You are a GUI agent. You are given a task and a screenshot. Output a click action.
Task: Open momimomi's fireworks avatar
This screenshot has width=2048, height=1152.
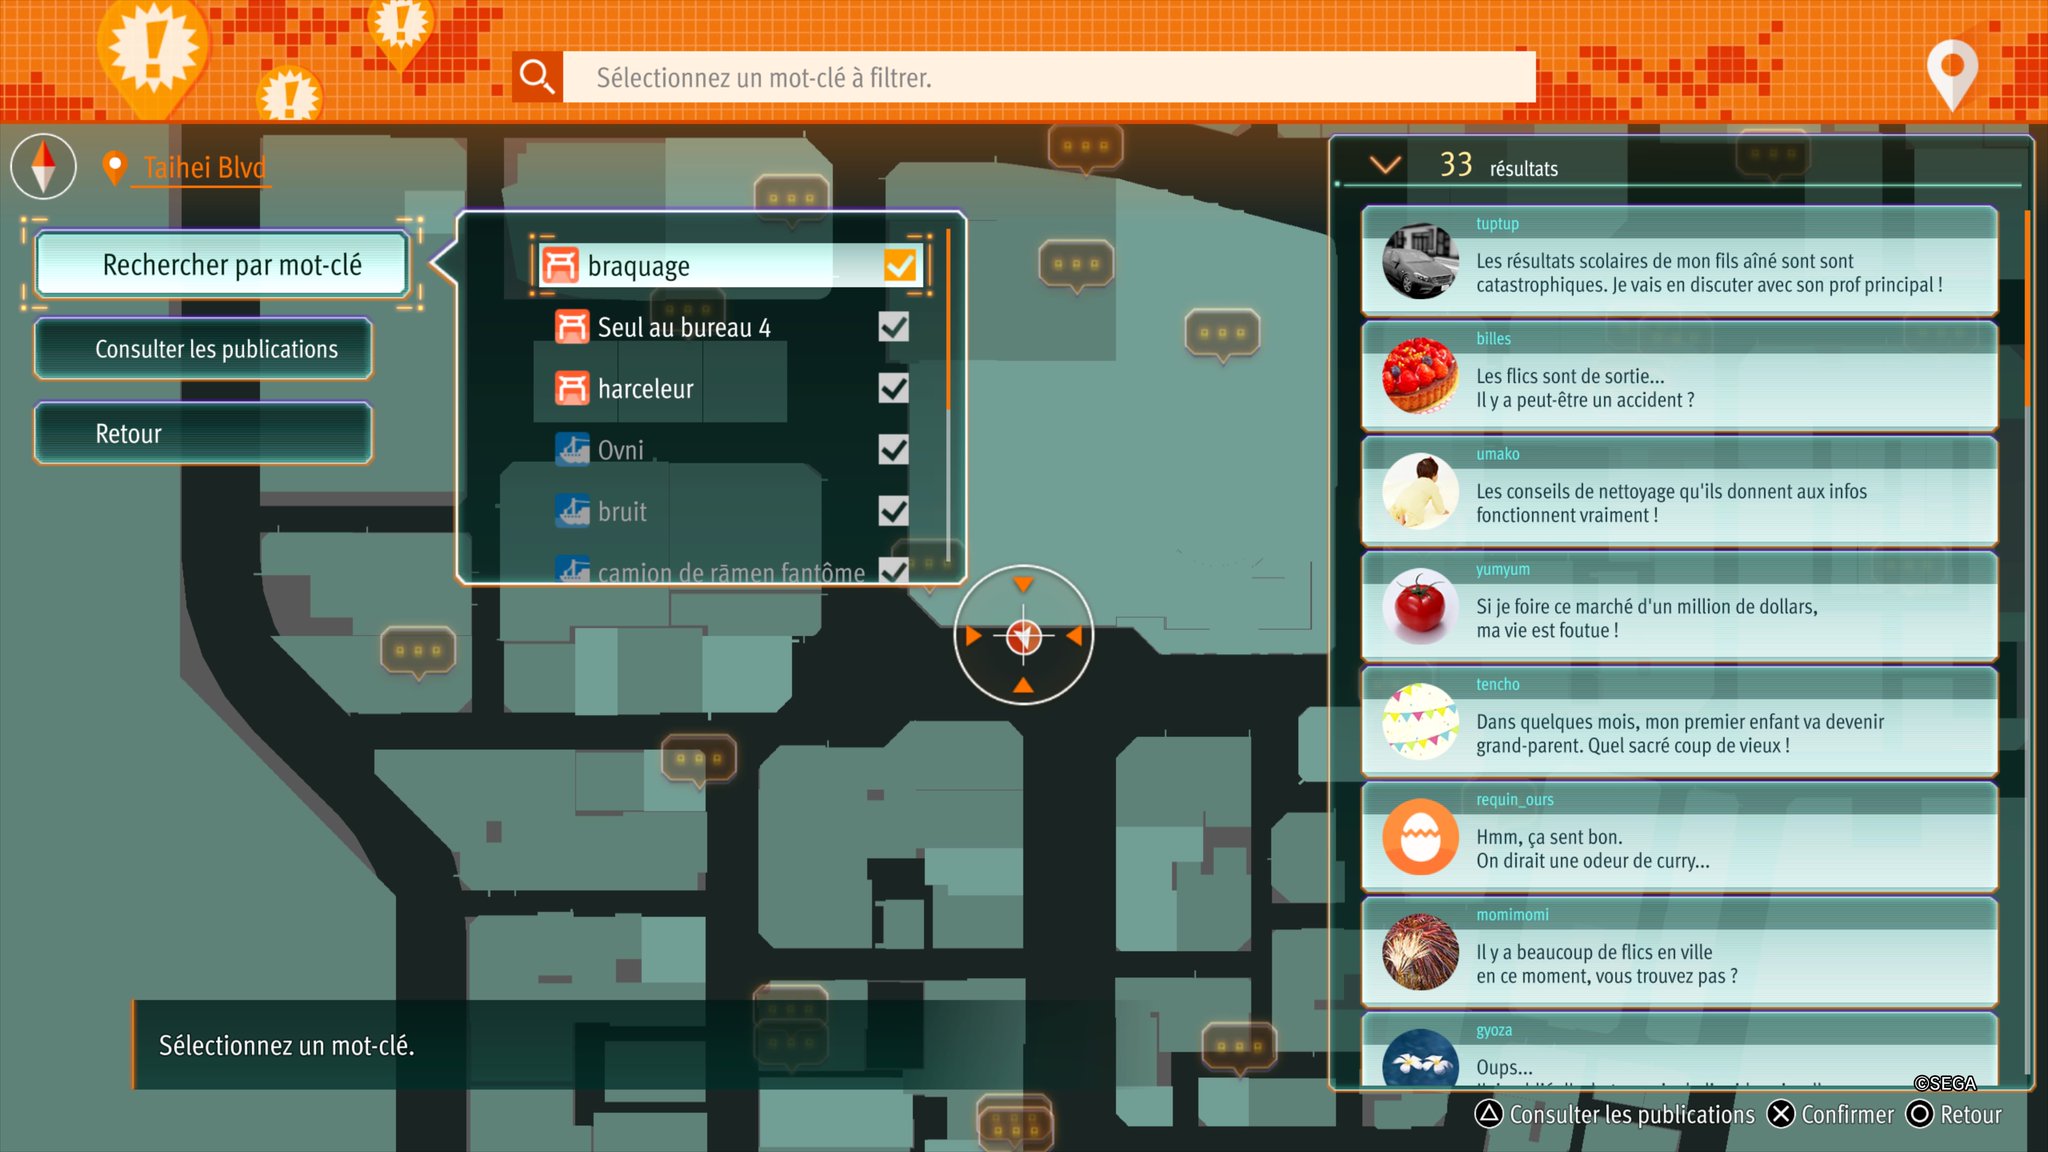tap(1420, 952)
